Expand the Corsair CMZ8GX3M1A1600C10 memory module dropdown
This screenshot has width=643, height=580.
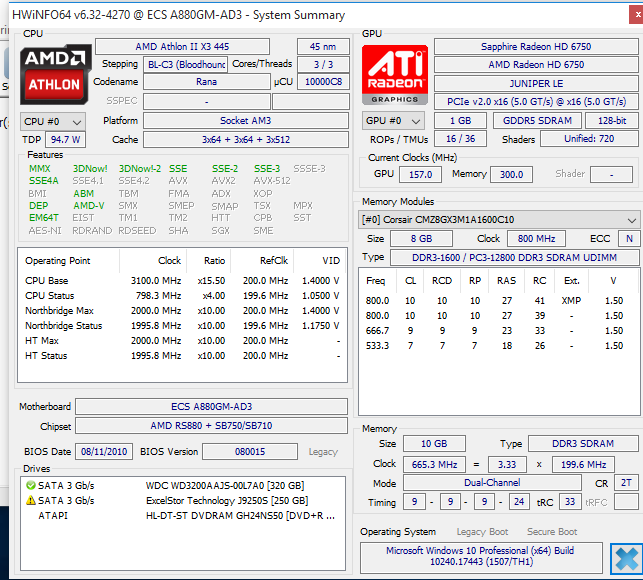[499, 220]
